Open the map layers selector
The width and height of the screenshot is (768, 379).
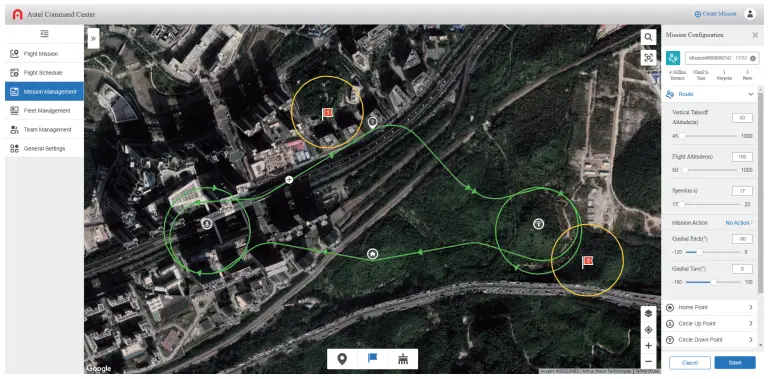[648, 313]
